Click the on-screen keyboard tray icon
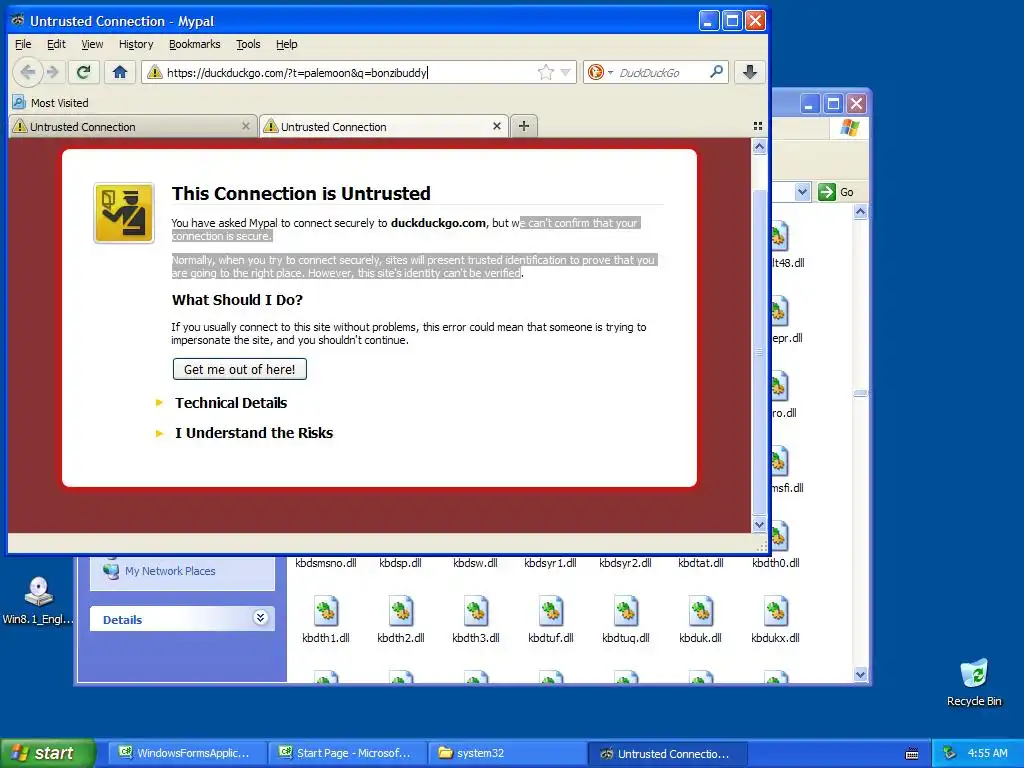 pos(912,754)
